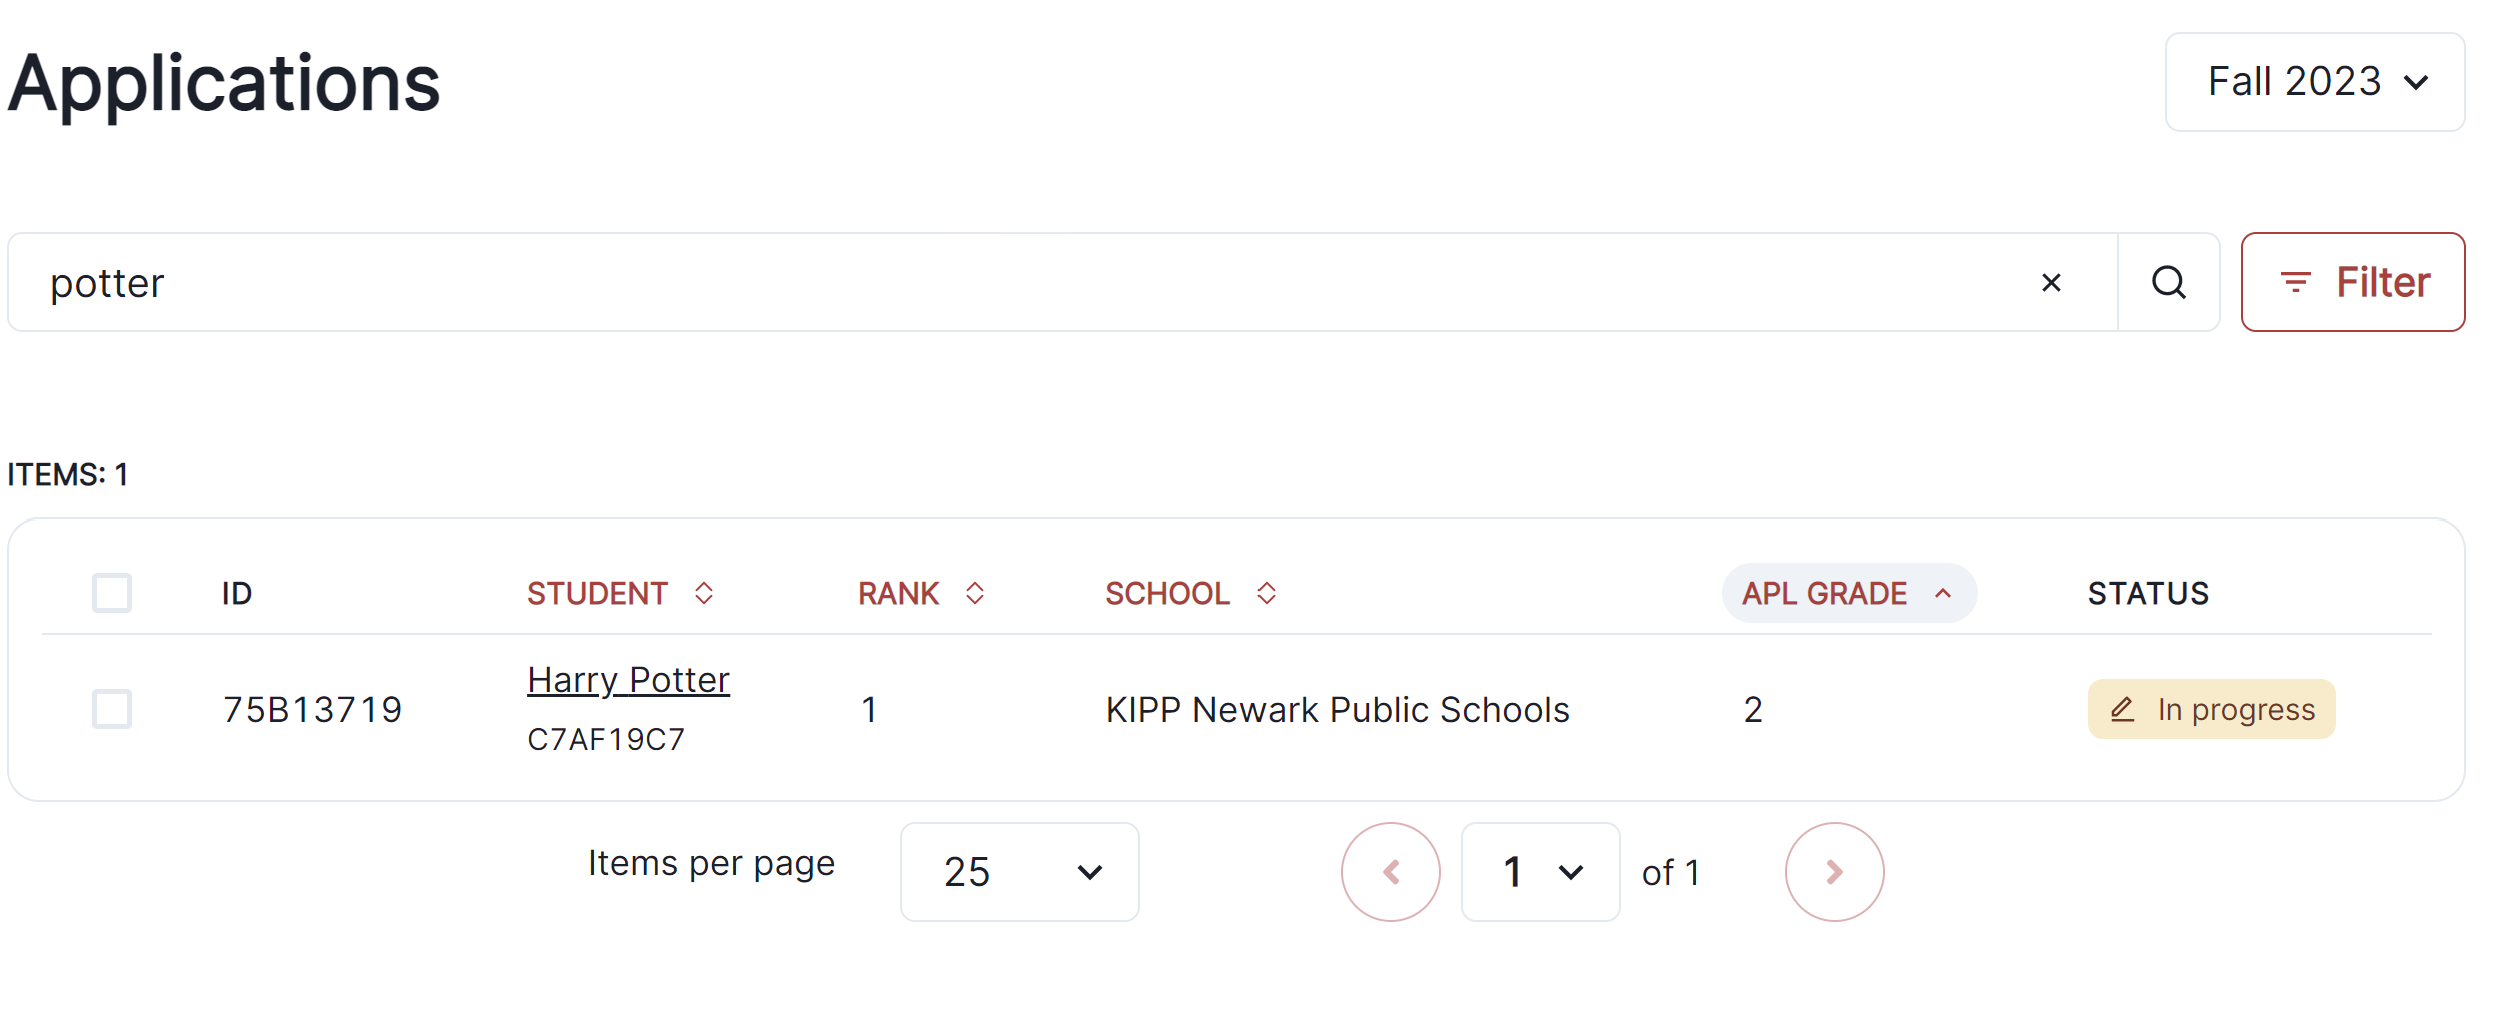Sort the table by the SCHOOL header
The width and height of the screenshot is (2510, 1035).
click(1167, 593)
